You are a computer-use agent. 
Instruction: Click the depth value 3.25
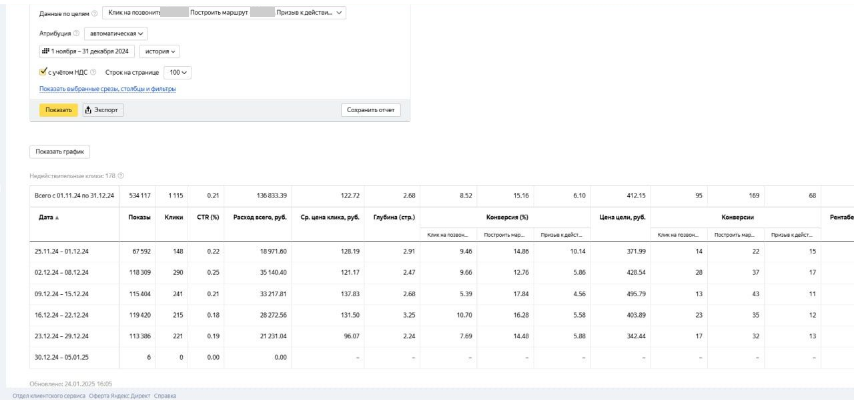pos(408,315)
